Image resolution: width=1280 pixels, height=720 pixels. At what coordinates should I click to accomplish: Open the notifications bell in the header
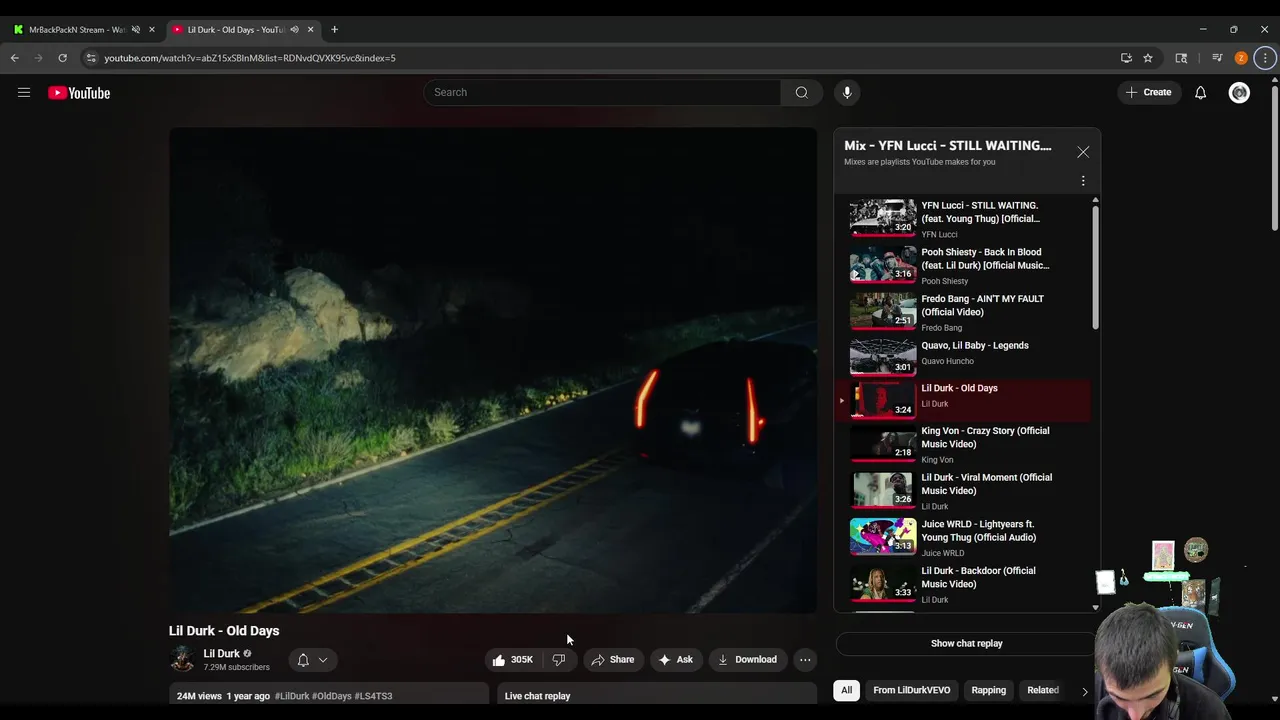point(1200,93)
